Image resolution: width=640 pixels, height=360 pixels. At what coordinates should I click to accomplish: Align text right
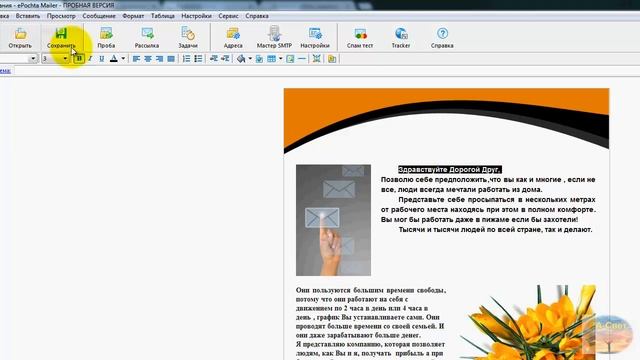coord(159,59)
